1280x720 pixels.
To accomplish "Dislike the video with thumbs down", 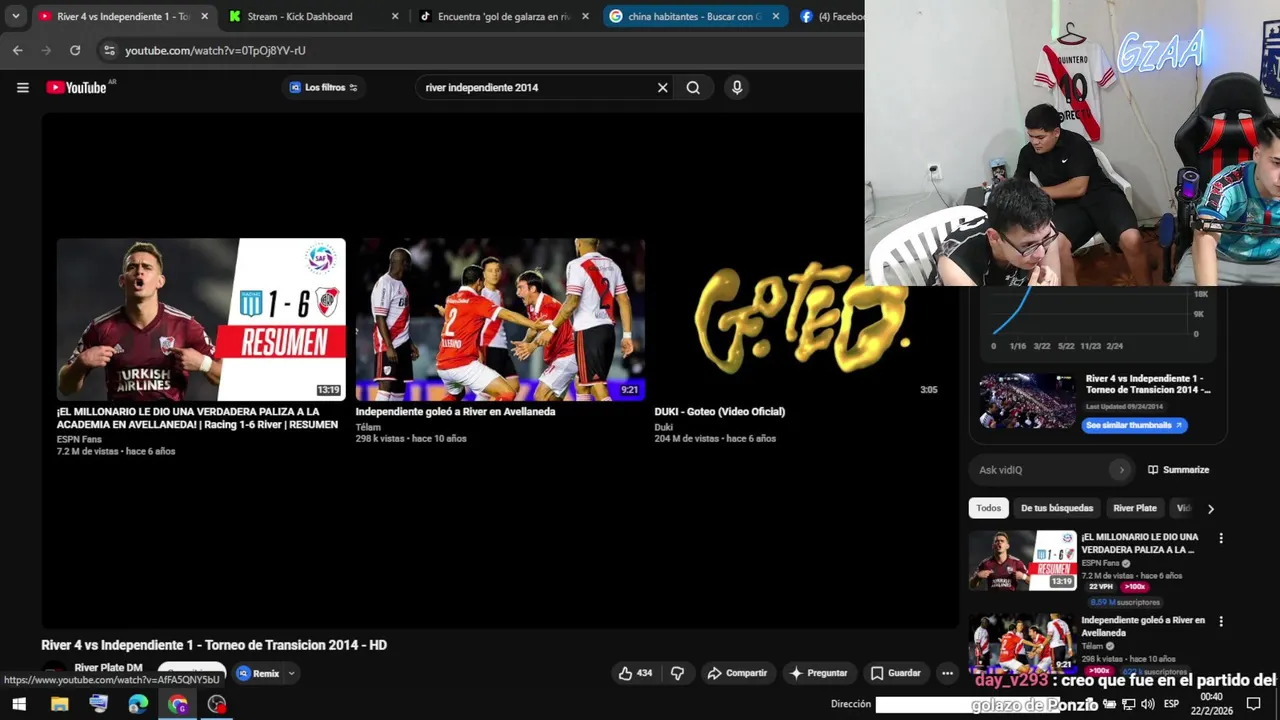I will [677, 673].
